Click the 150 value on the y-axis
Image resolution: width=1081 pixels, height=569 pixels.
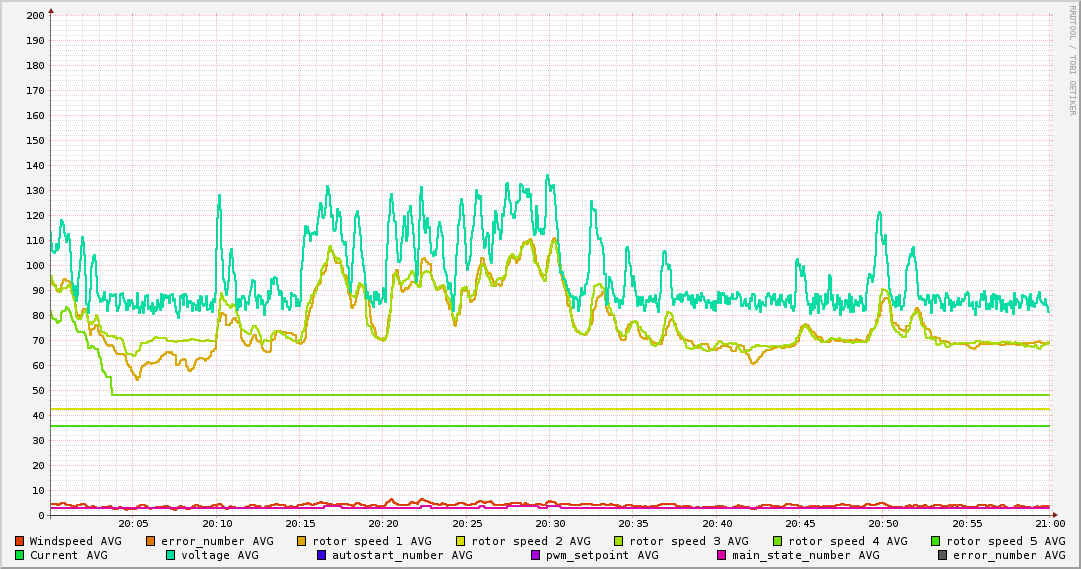pyautogui.click(x=35, y=140)
